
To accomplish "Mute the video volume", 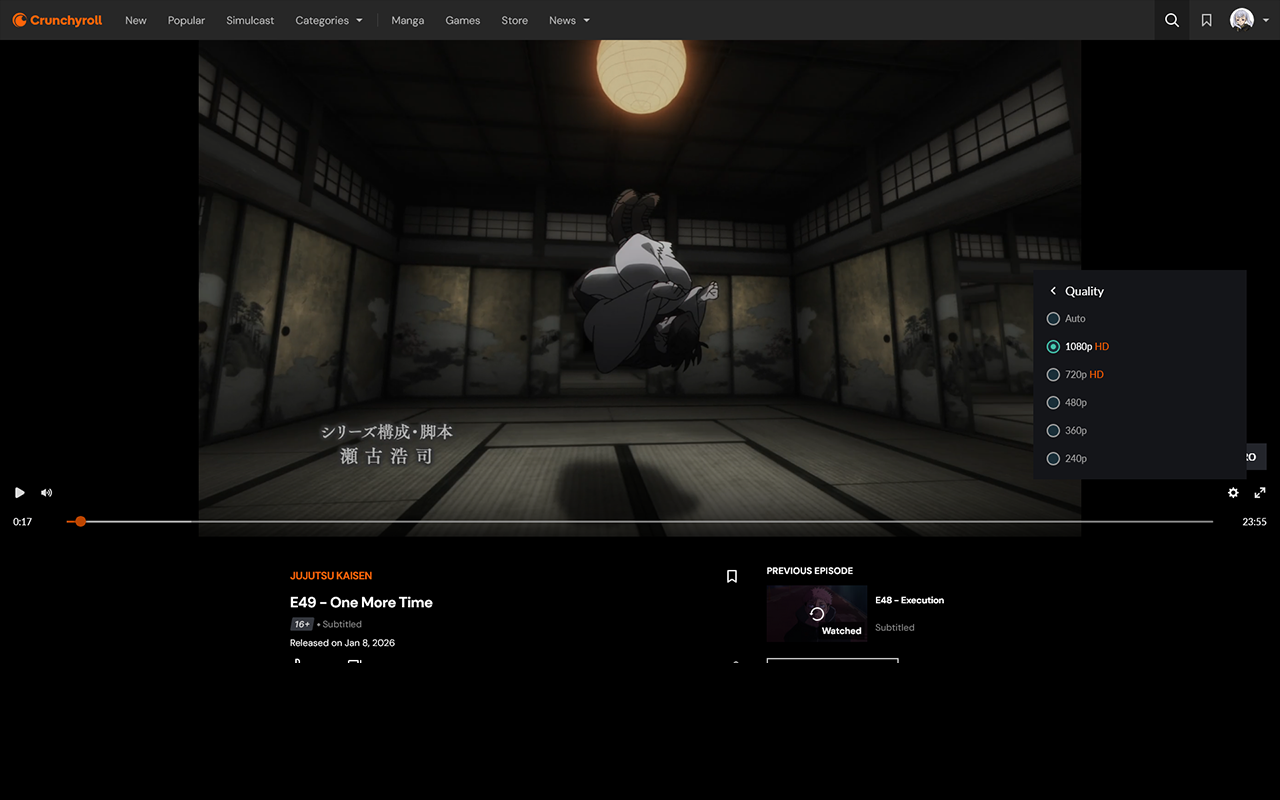I will click(46, 492).
